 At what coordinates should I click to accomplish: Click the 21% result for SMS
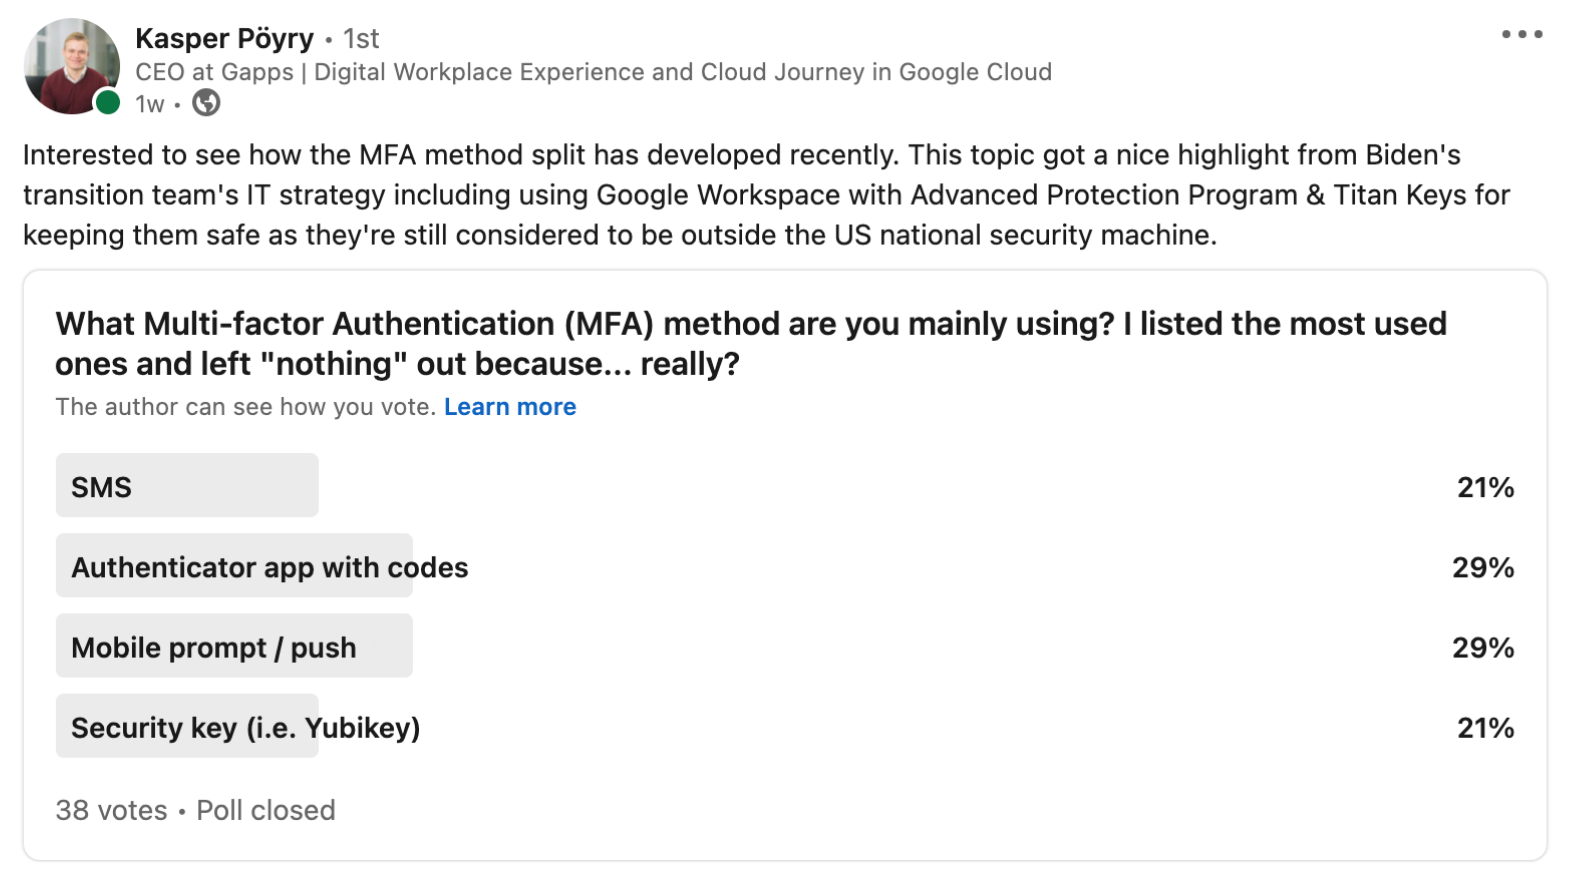click(1485, 487)
